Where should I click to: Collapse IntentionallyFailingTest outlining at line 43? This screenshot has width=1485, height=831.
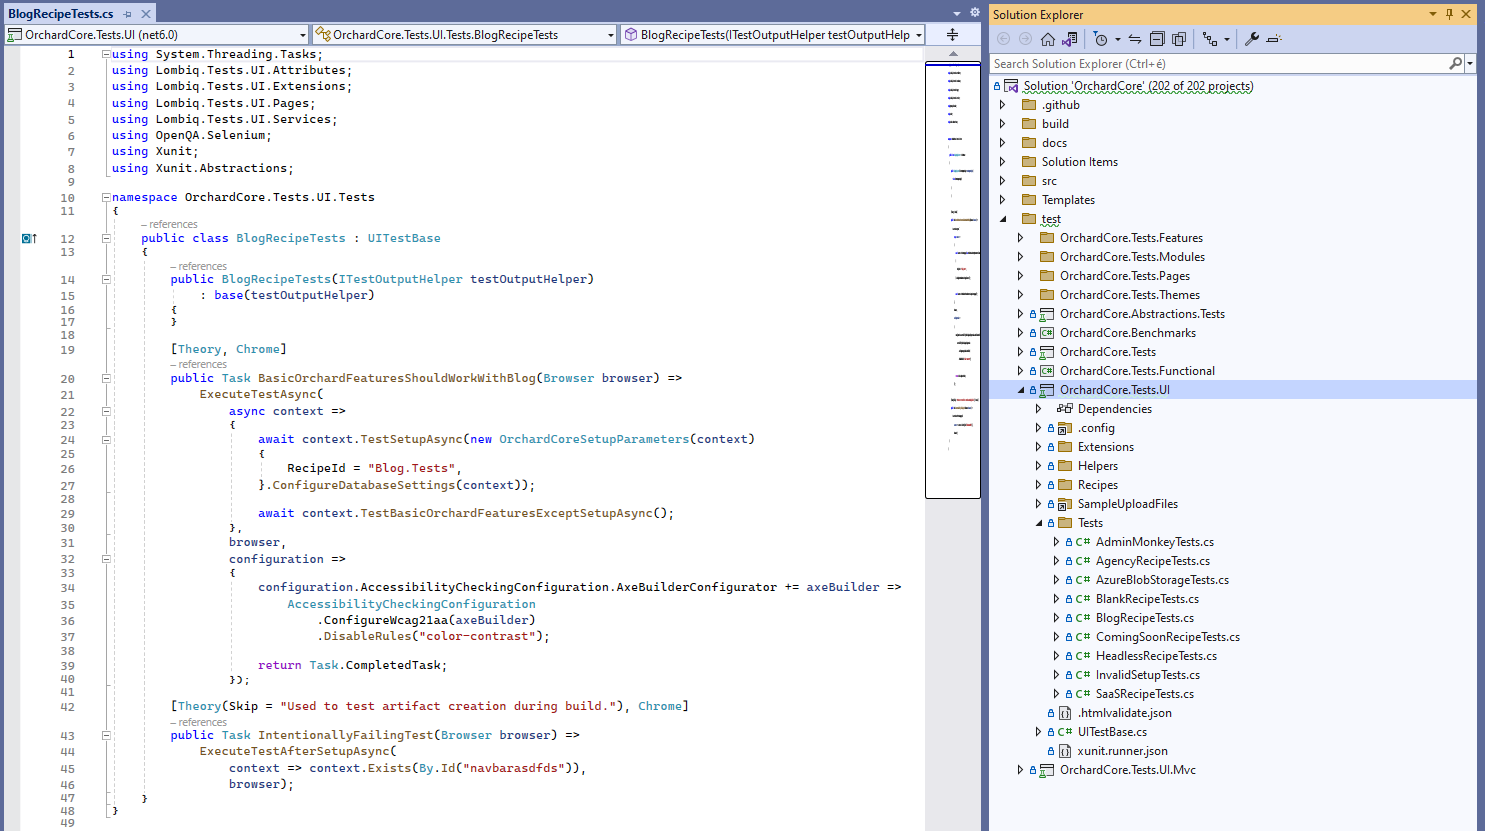coord(106,735)
